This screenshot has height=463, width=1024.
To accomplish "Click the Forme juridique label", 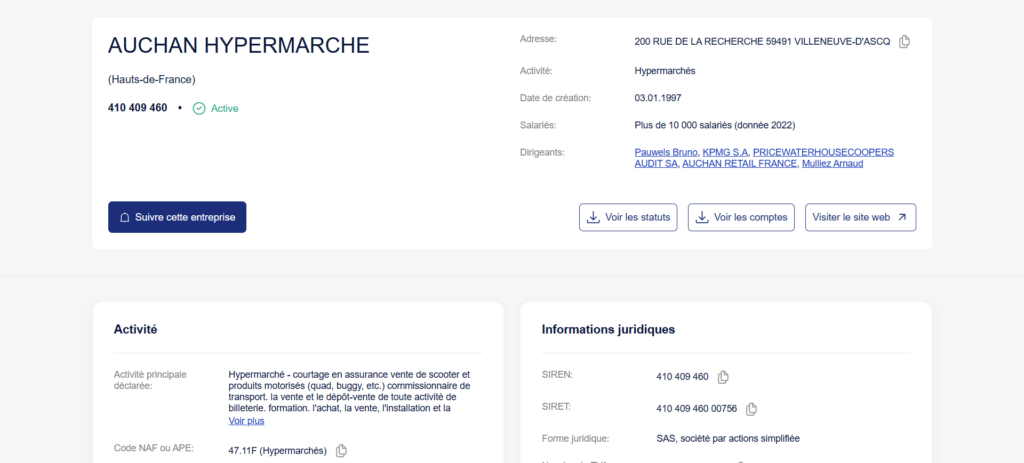I will [x=576, y=438].
